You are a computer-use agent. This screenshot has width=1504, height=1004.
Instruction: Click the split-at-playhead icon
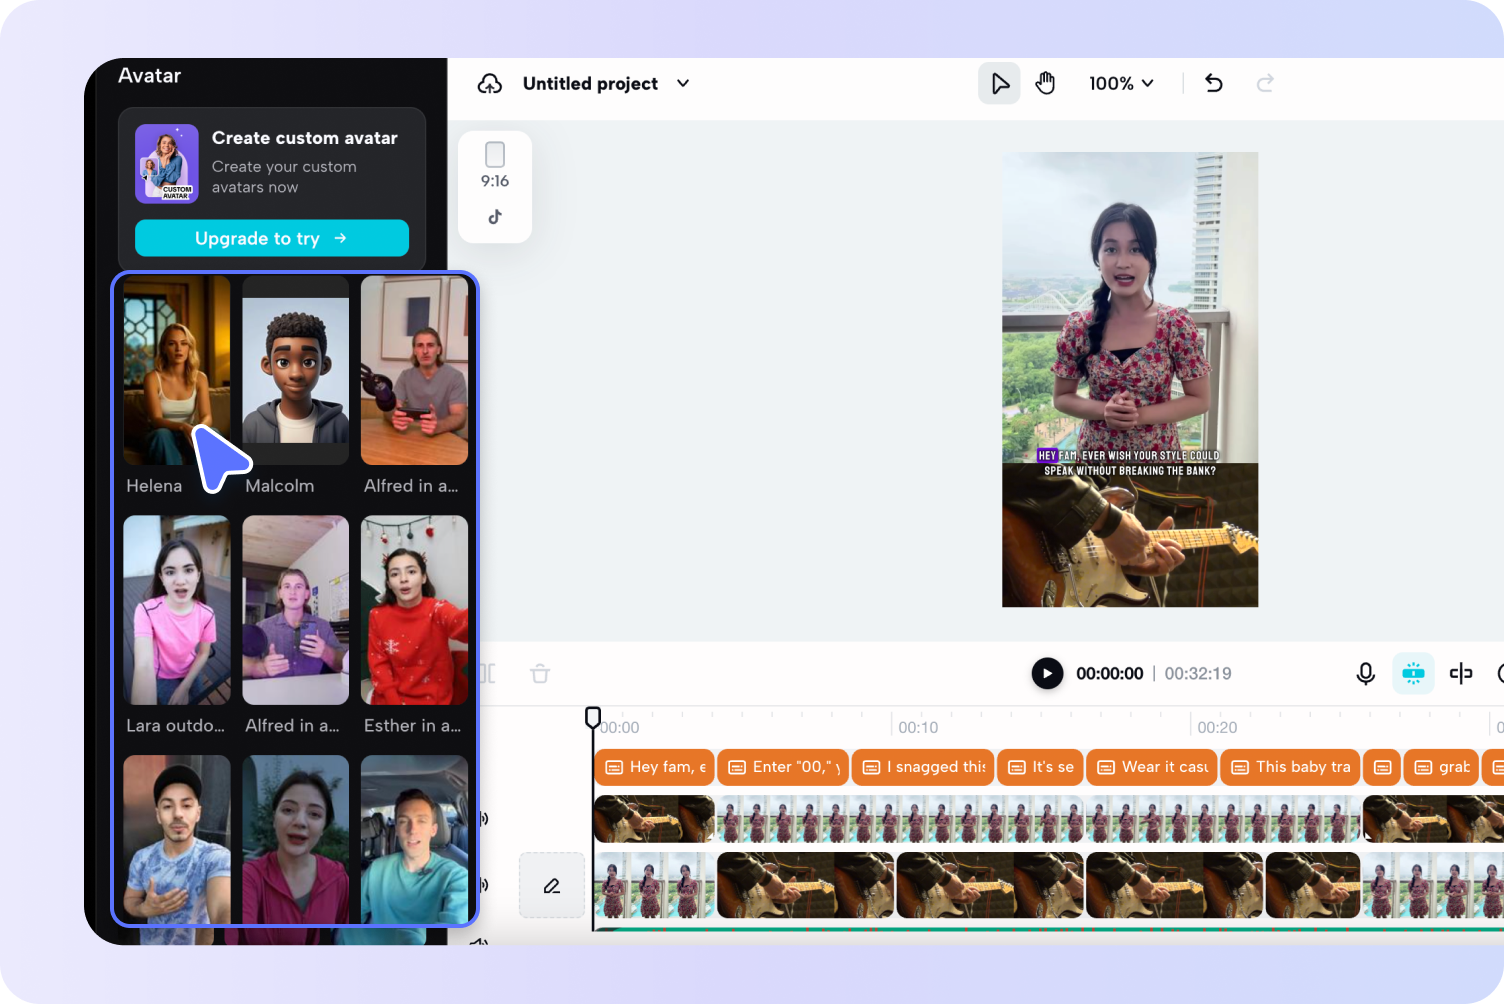pos(1461,673)
